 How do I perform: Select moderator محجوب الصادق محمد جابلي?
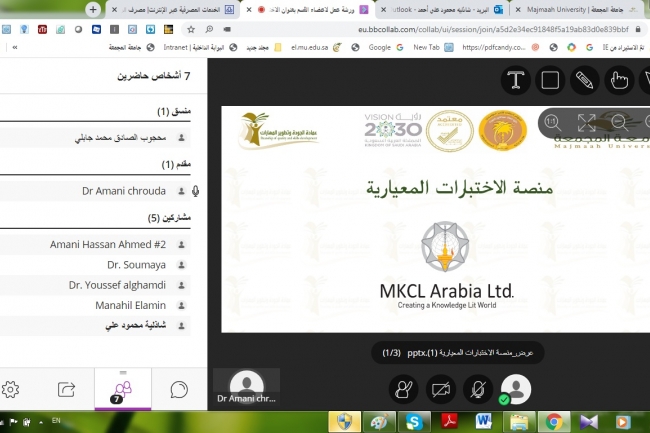95,138
